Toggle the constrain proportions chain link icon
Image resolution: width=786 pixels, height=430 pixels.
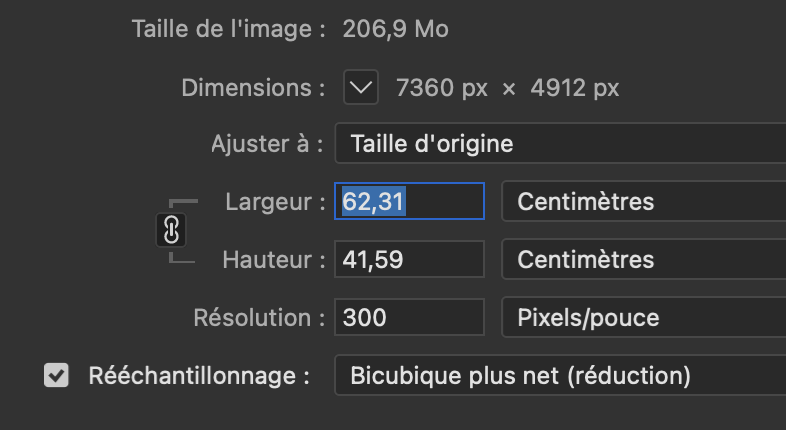click(171, 230)
